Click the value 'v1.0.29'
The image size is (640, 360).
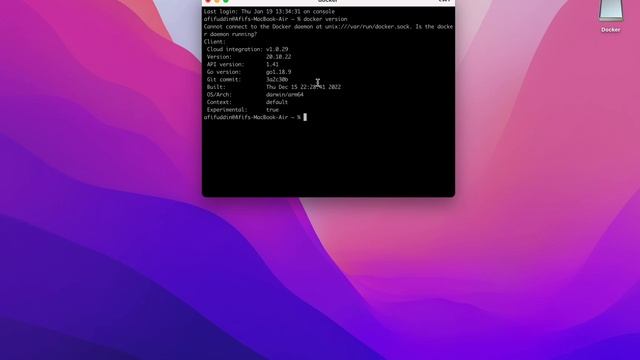point(277,49)
